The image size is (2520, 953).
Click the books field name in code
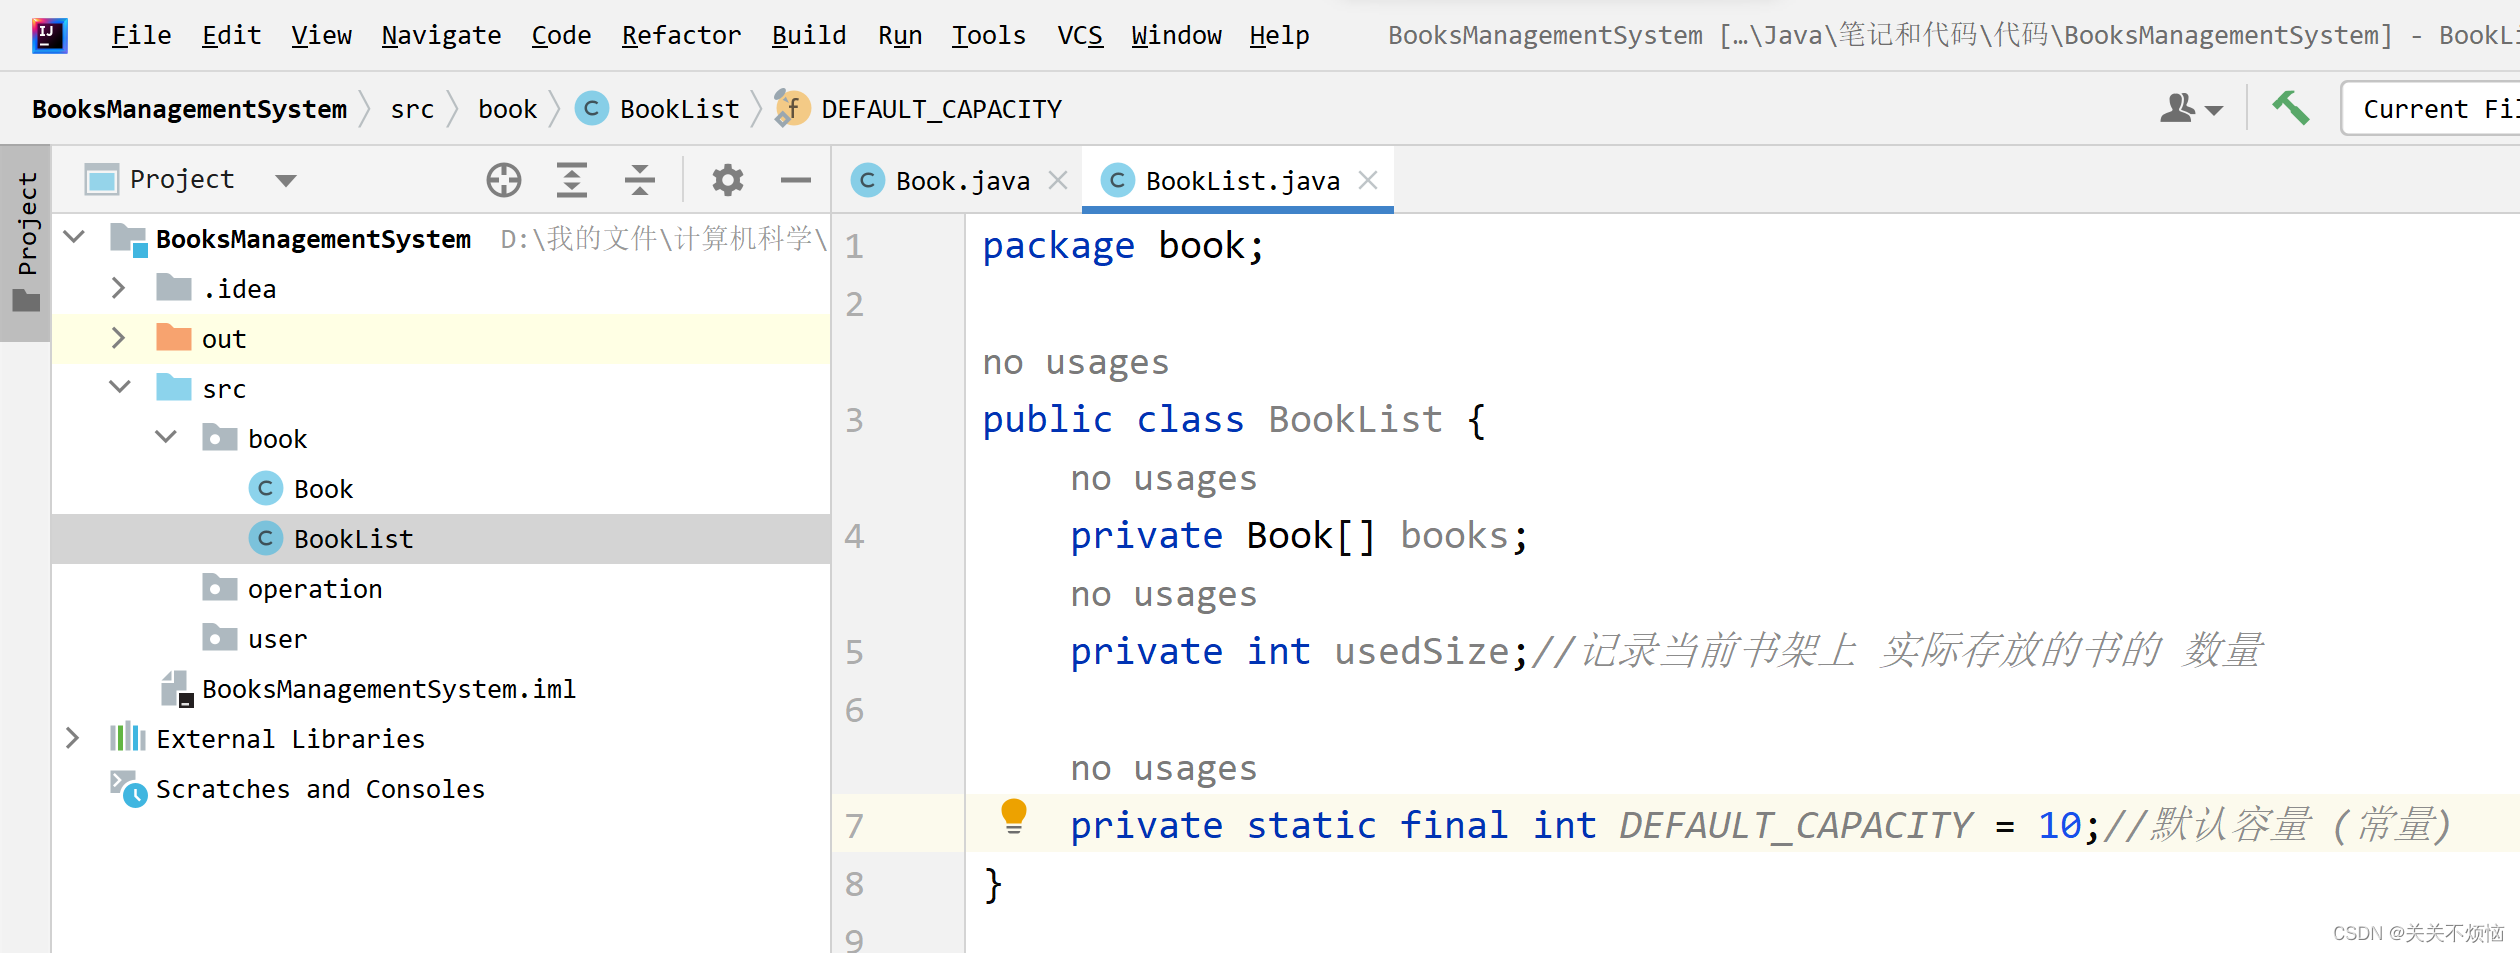tap(1454, 536)
